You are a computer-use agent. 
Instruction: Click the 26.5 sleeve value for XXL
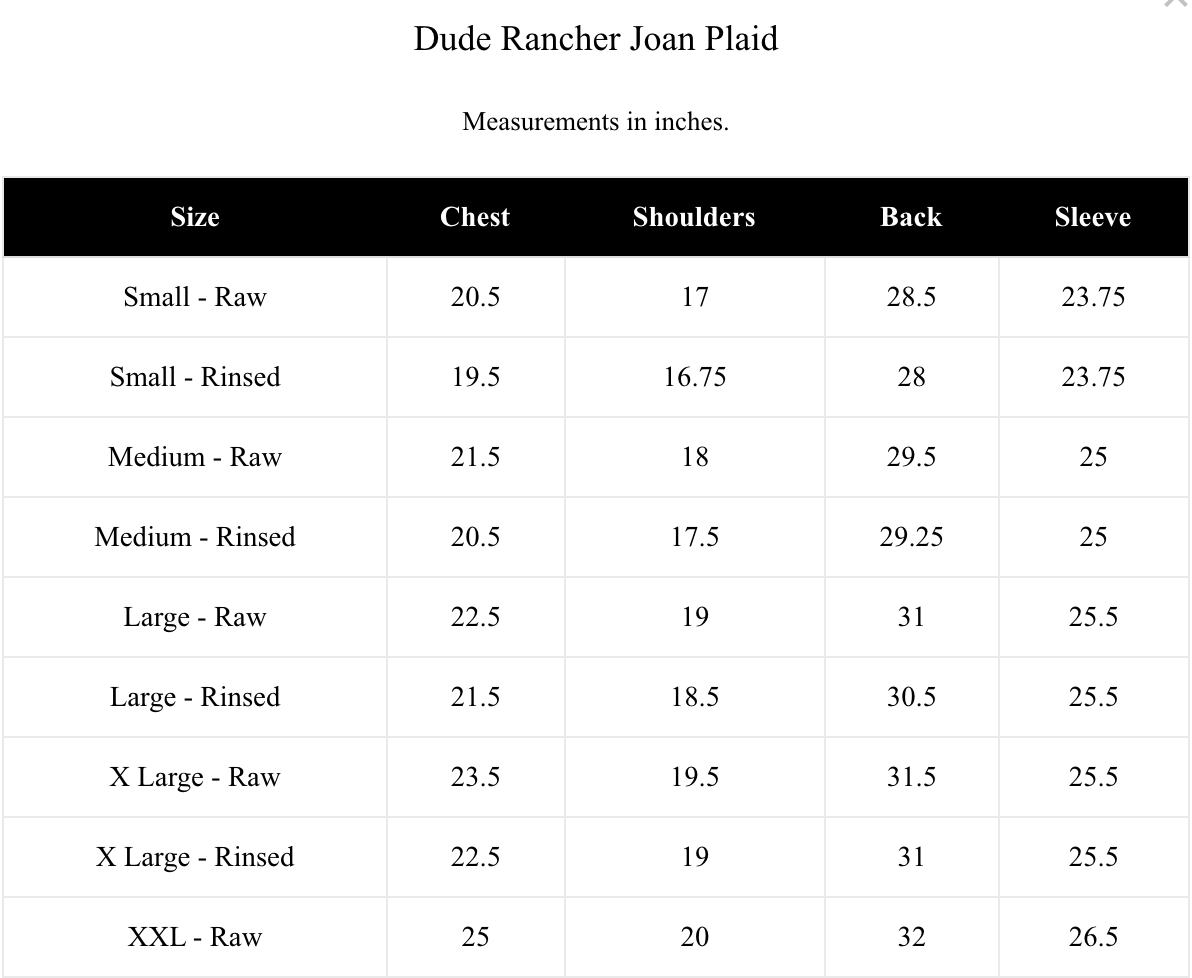(x=1093, y=937)
